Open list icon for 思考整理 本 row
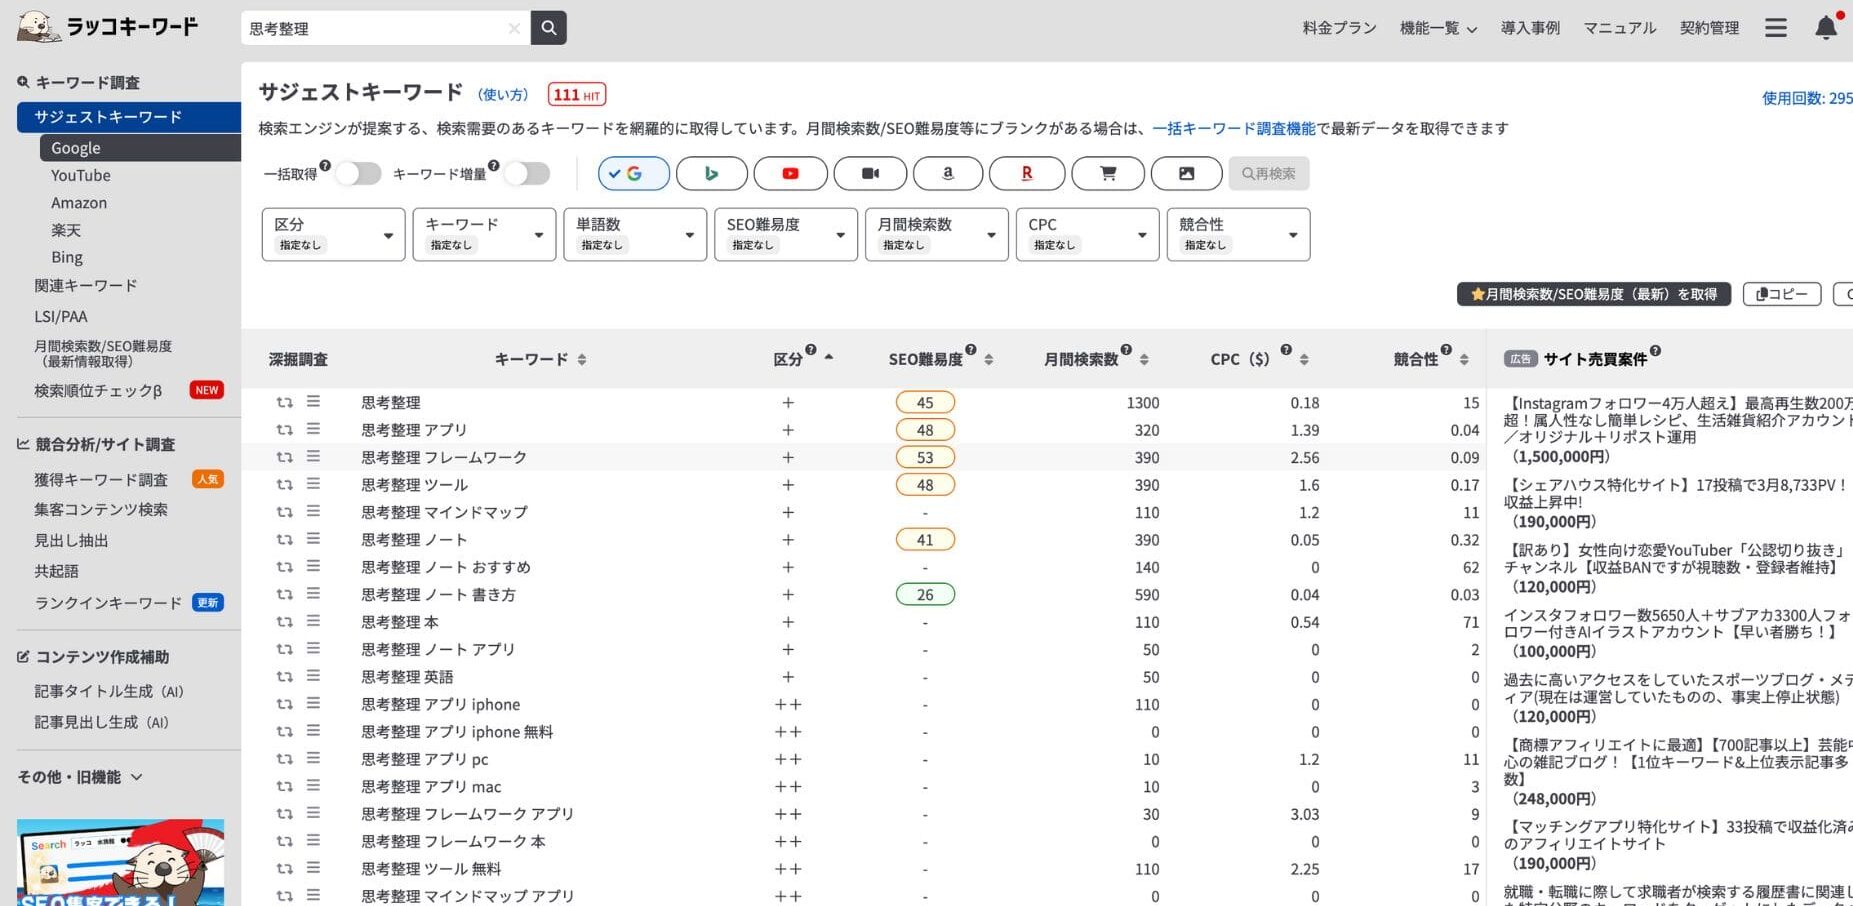 pos(313,621)
